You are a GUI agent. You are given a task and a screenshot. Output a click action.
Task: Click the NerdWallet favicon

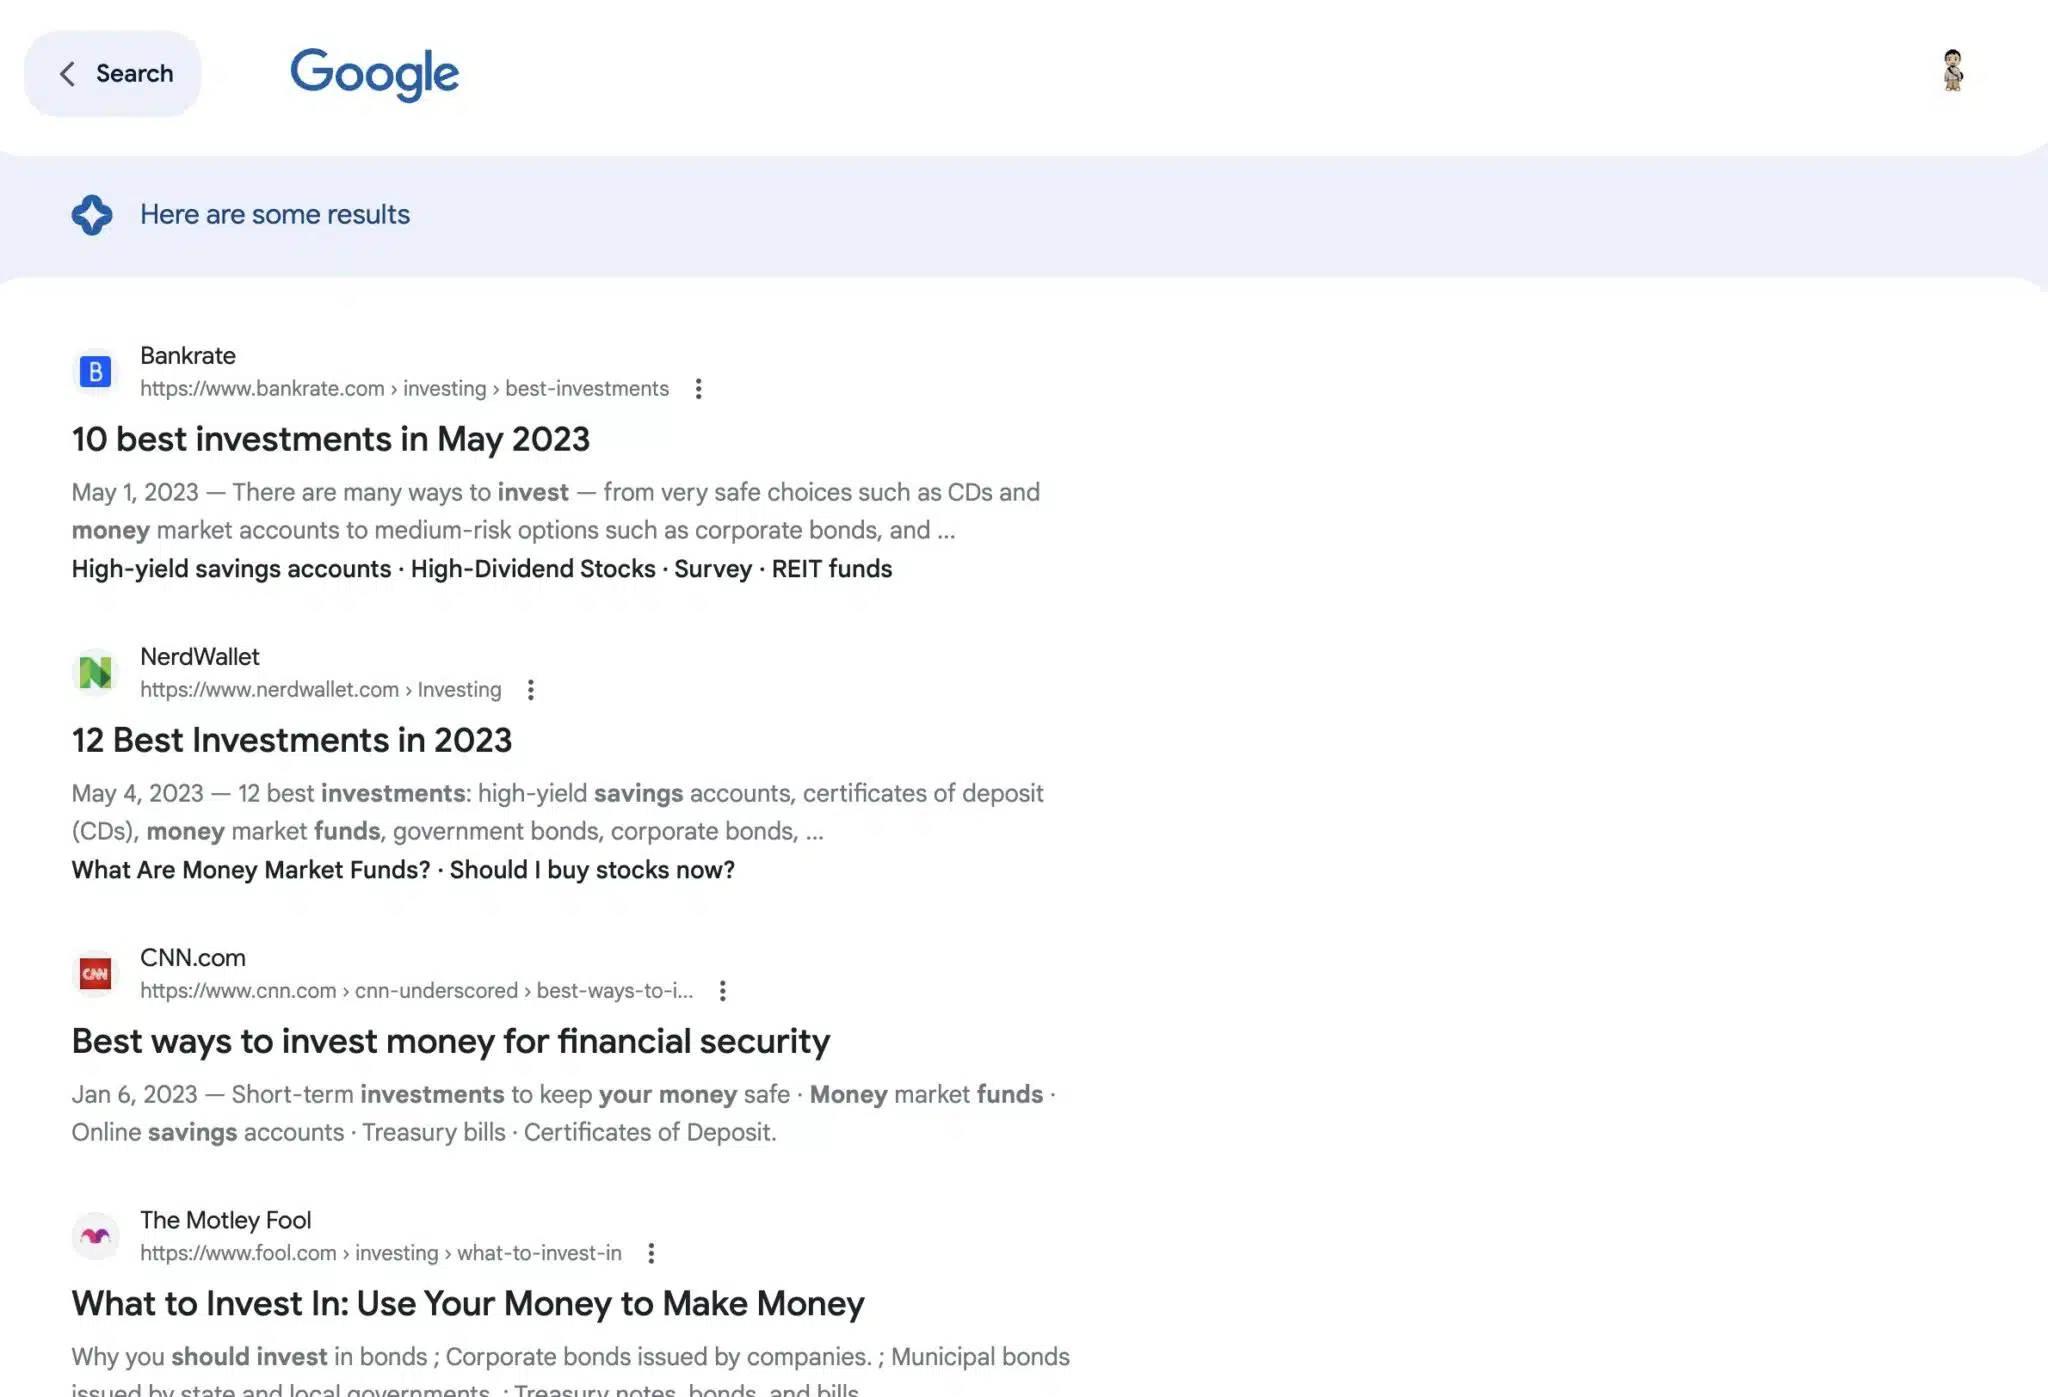[95, 673]
